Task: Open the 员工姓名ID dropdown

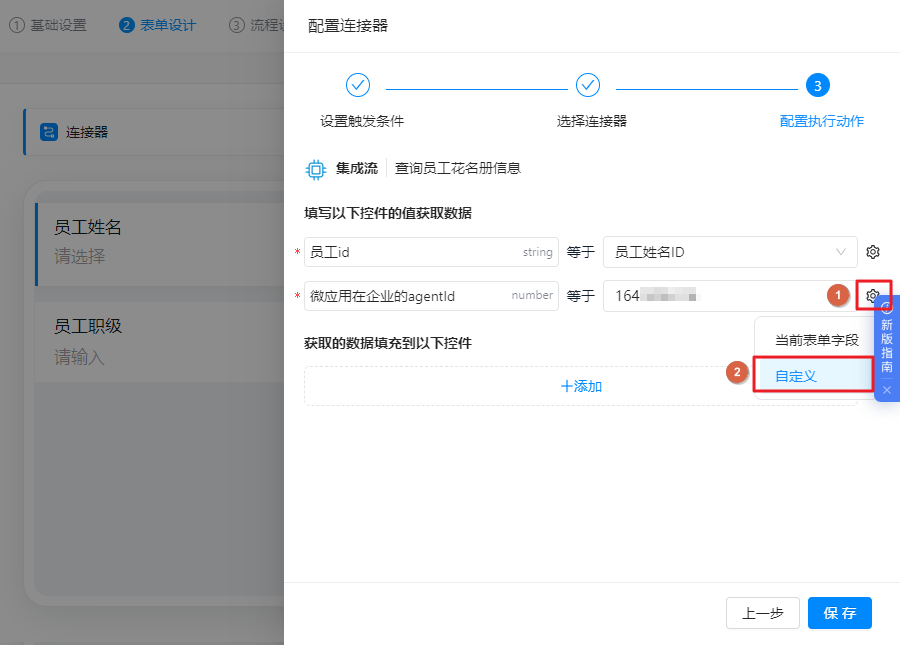Action: (730, 251)
